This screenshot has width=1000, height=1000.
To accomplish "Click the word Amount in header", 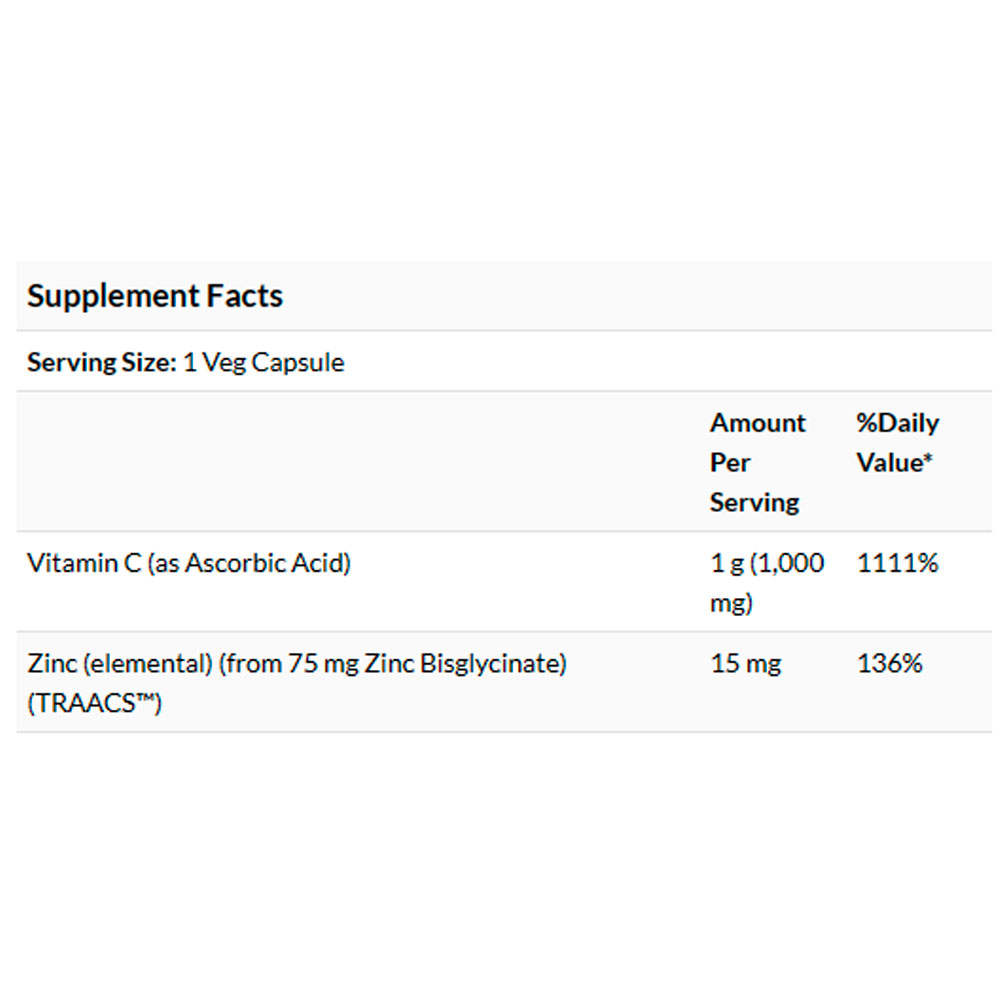I will click(757, 423).
